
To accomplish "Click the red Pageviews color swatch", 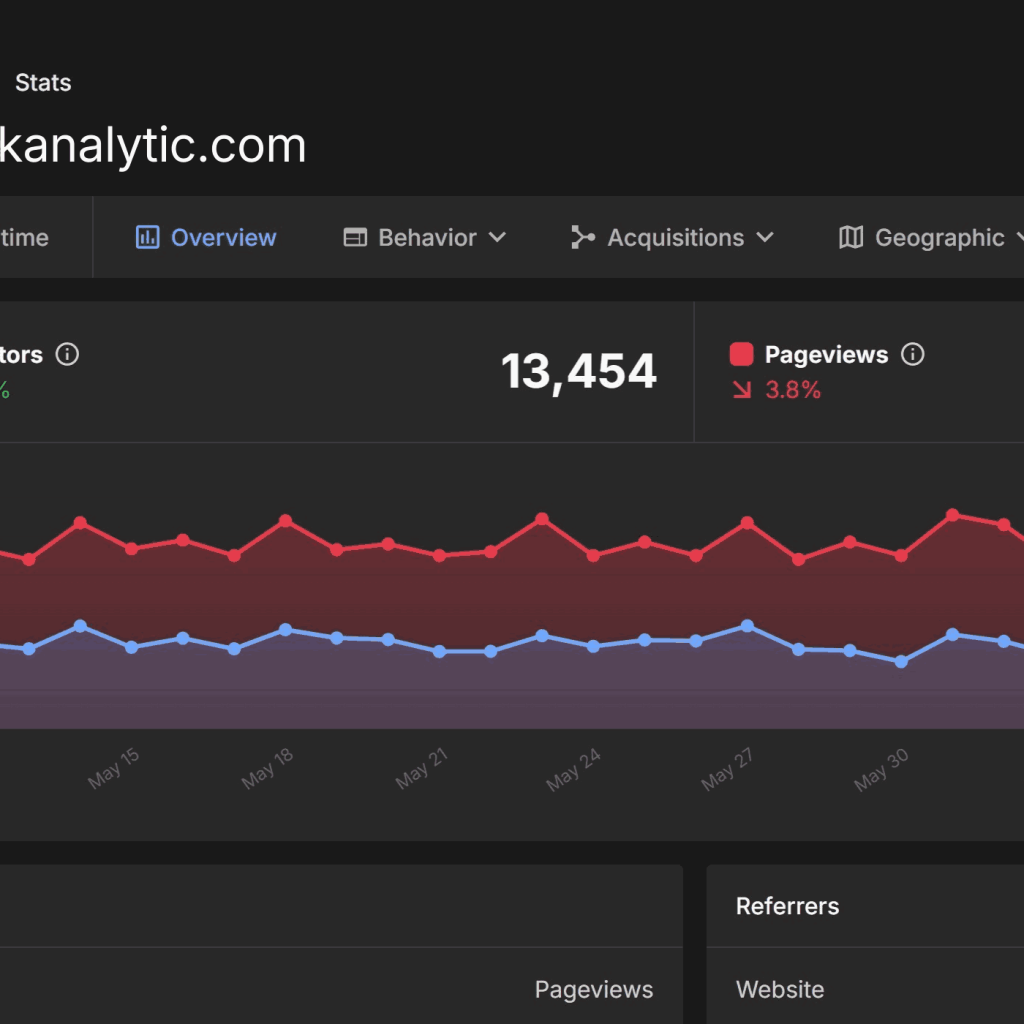I will coord(741,353).
